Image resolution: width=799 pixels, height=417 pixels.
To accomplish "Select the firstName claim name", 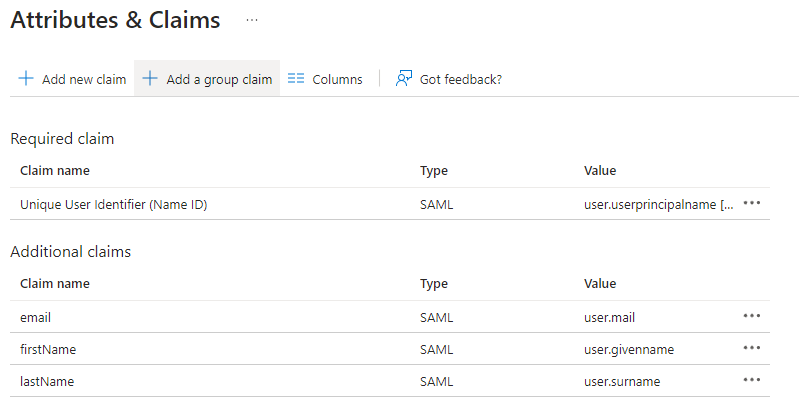I will coord(48,349).
